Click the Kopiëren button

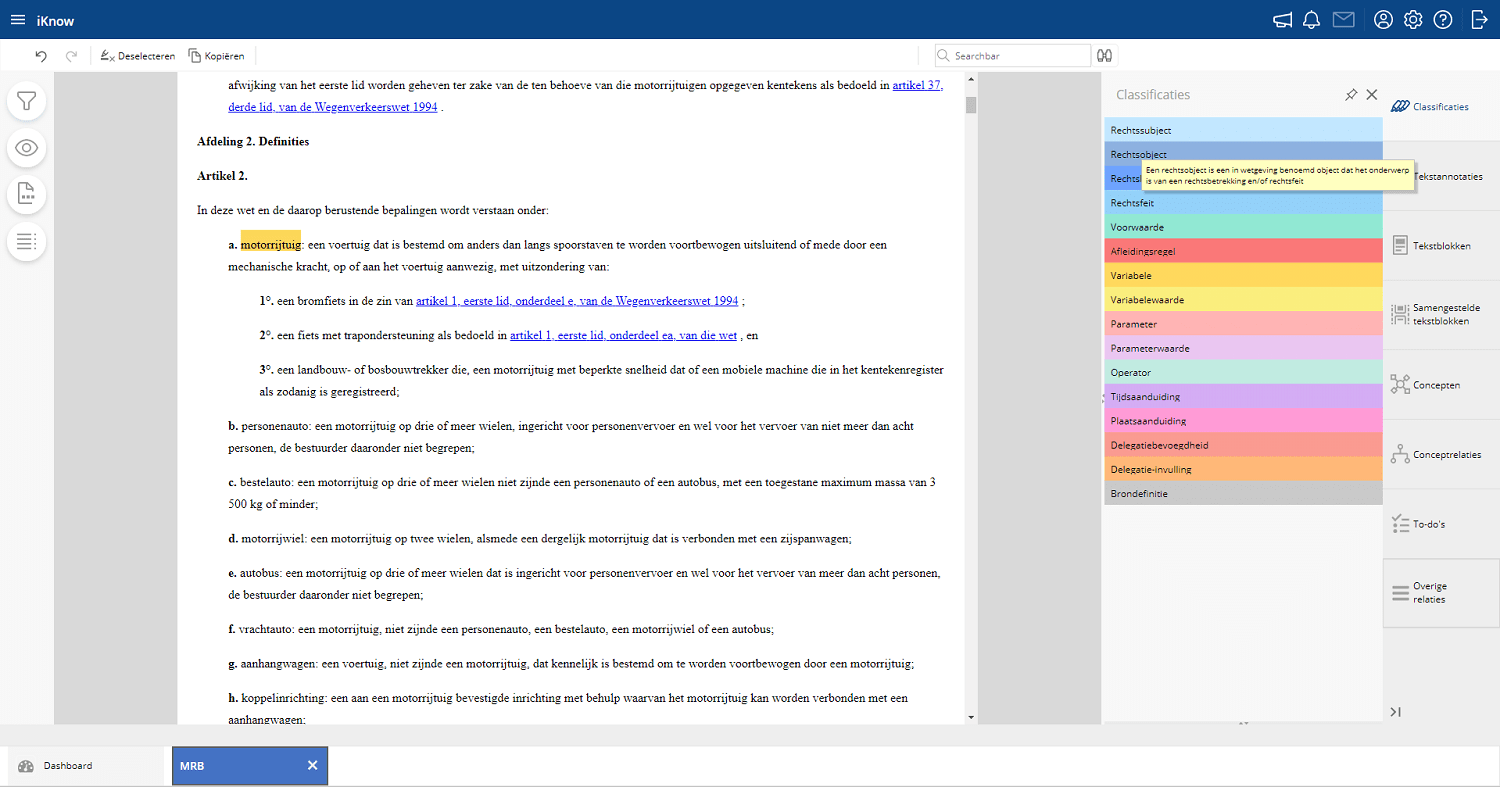point(216,56)
